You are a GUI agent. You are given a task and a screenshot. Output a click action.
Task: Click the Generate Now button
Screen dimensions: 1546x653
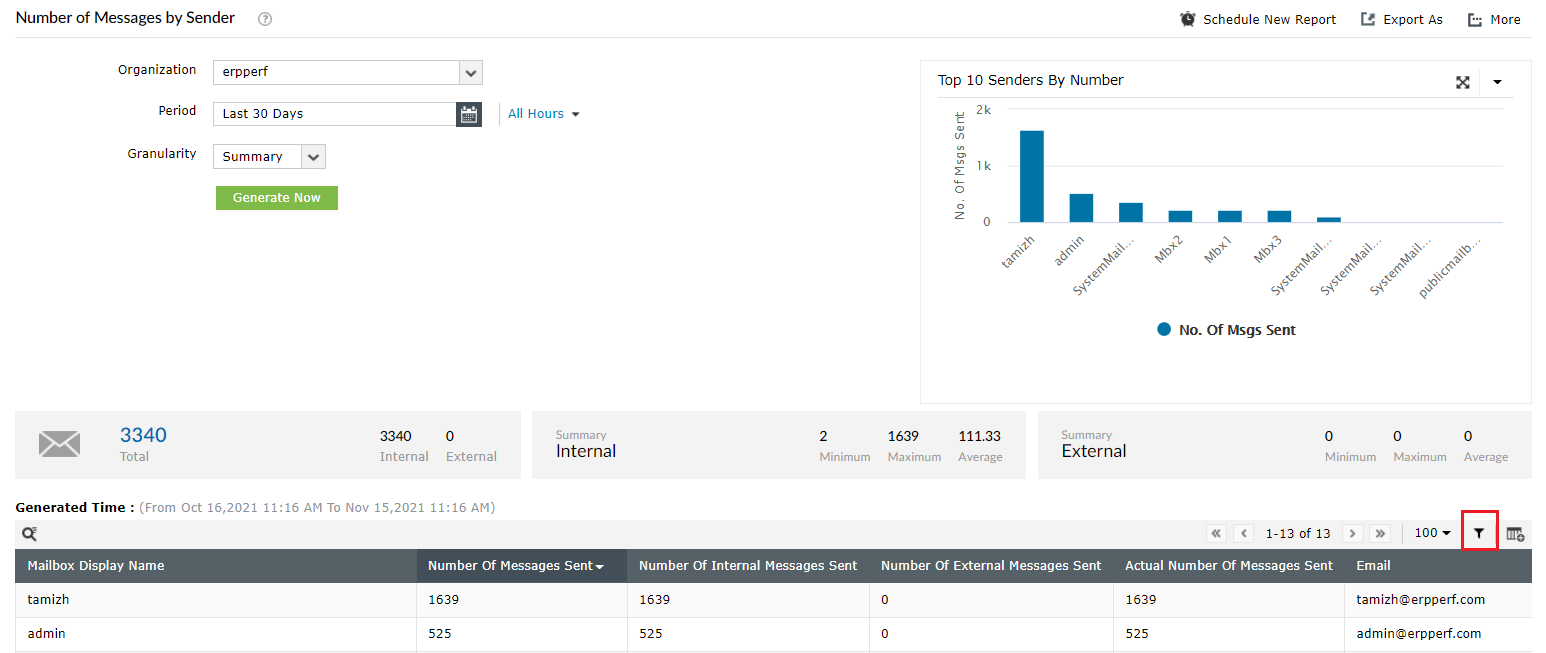point(277,198)
